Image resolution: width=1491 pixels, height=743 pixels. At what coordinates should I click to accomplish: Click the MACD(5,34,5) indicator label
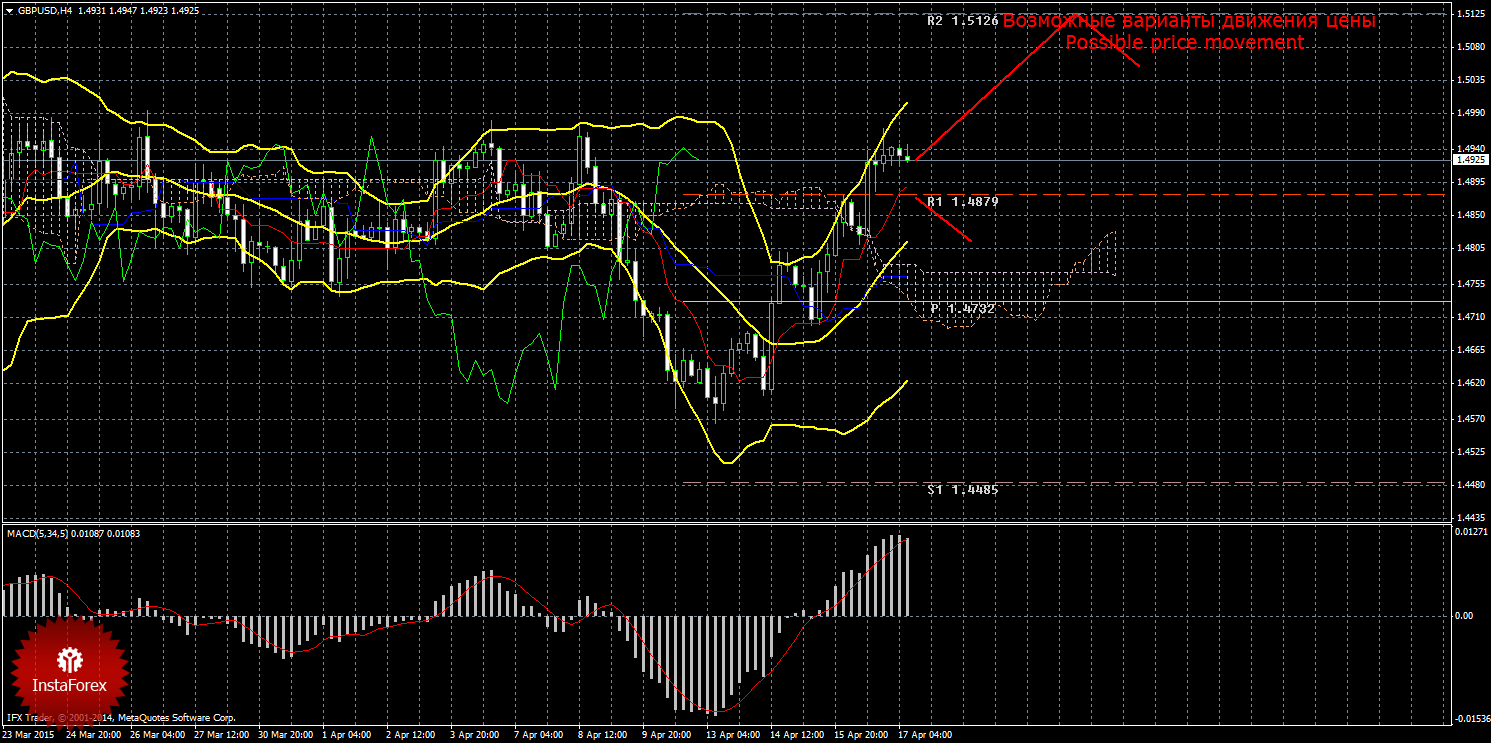click(38, 533)
